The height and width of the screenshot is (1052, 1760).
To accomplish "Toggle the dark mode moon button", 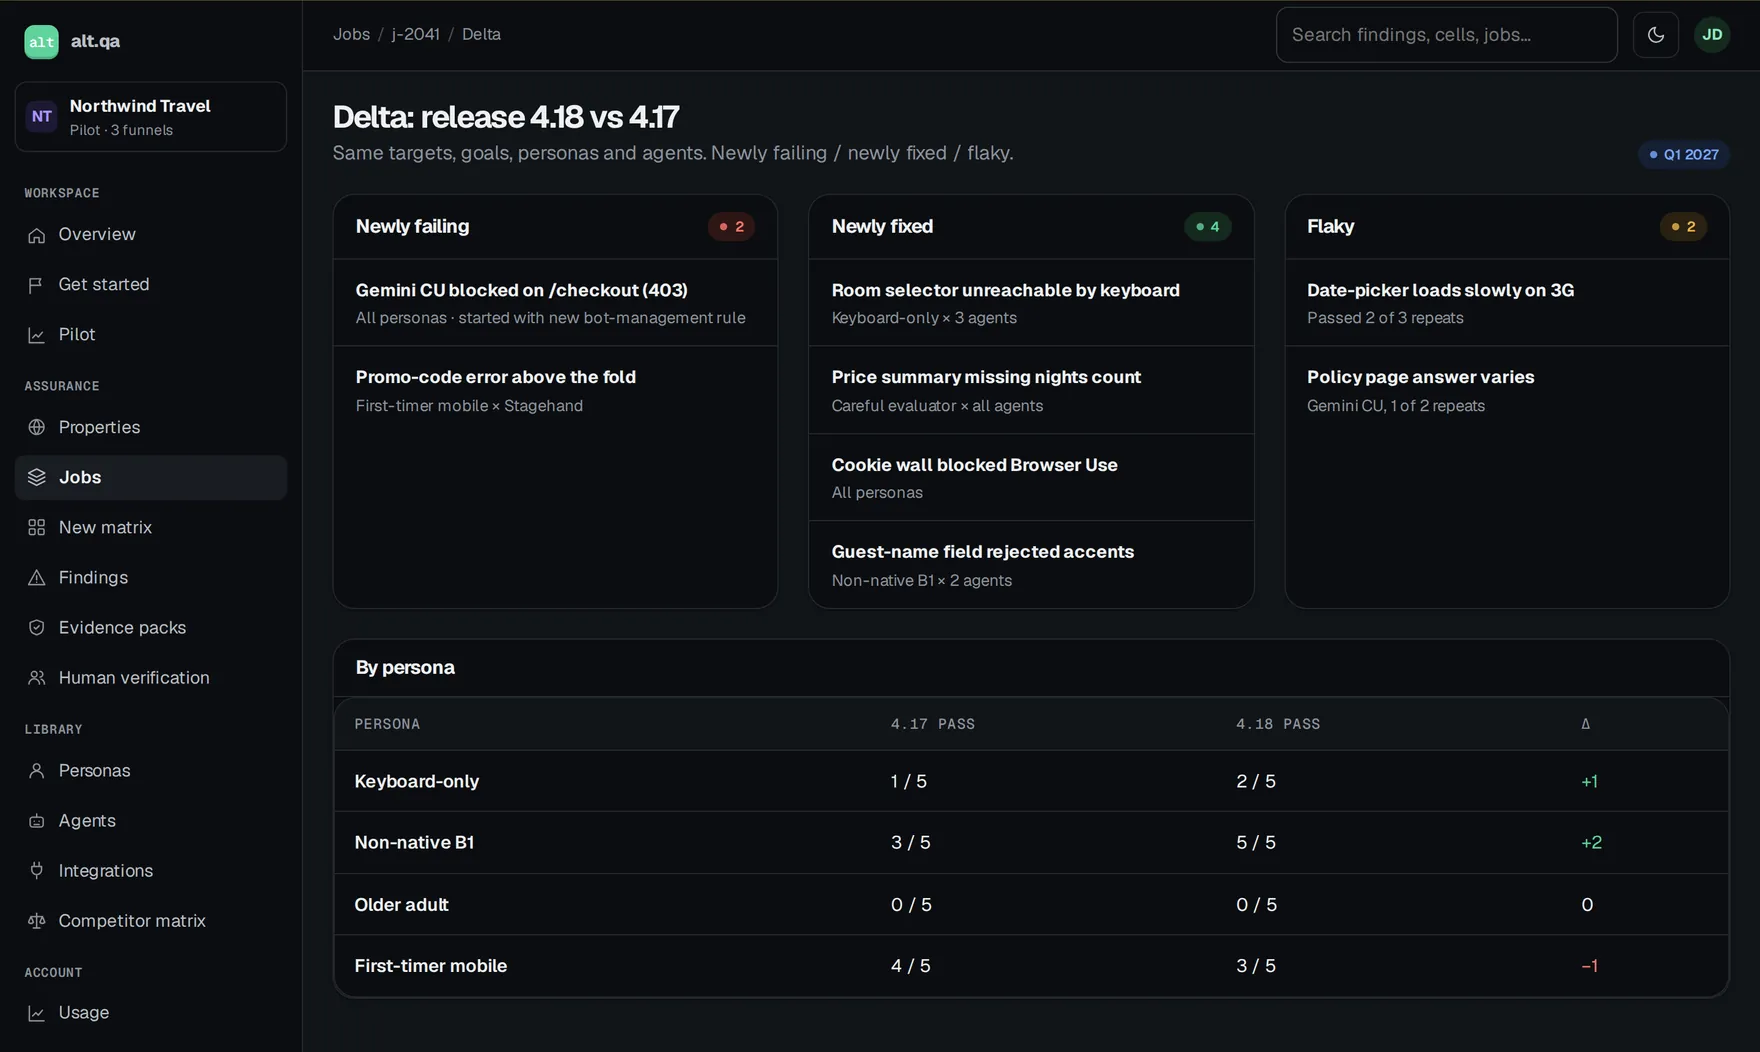I will click(1655, 35).
